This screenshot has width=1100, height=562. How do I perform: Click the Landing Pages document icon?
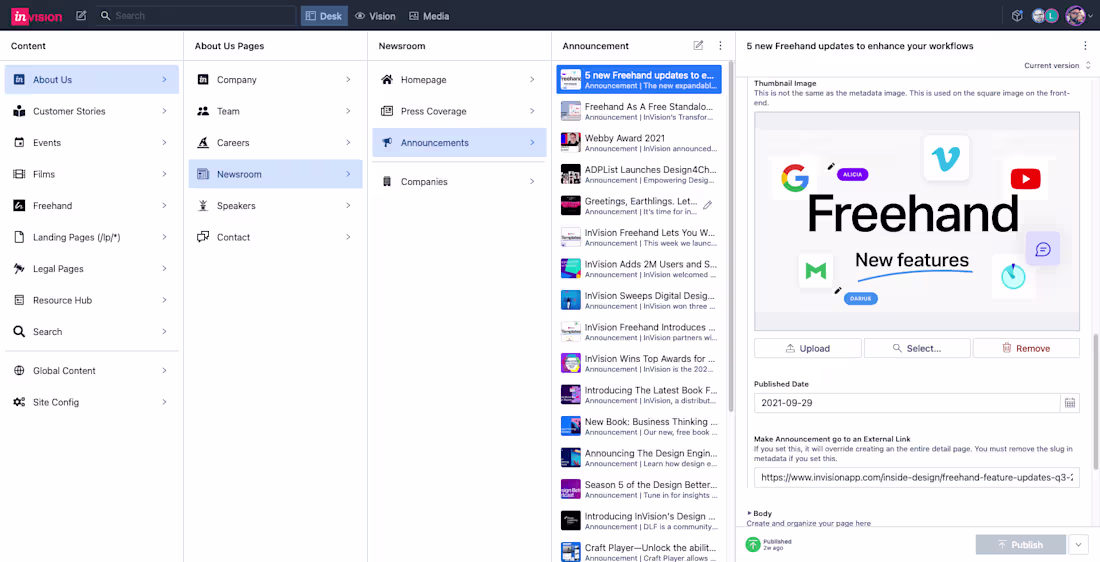tap(20, 237)
